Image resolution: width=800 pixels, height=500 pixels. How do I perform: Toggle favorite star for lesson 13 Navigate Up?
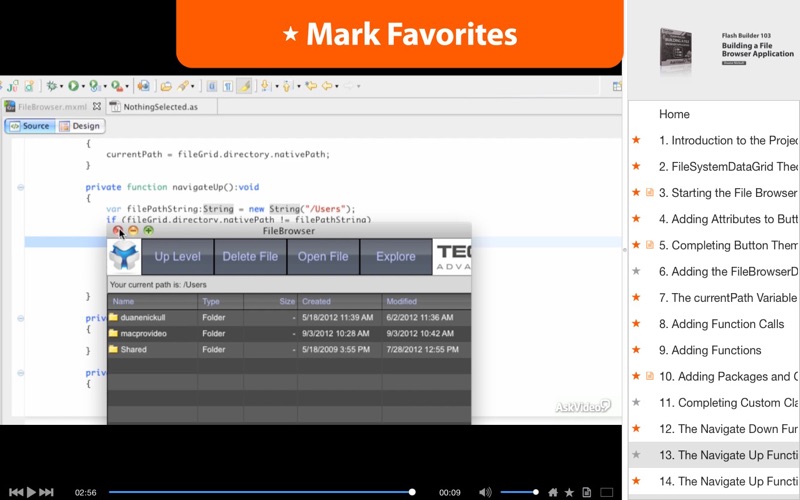(636, 455)
